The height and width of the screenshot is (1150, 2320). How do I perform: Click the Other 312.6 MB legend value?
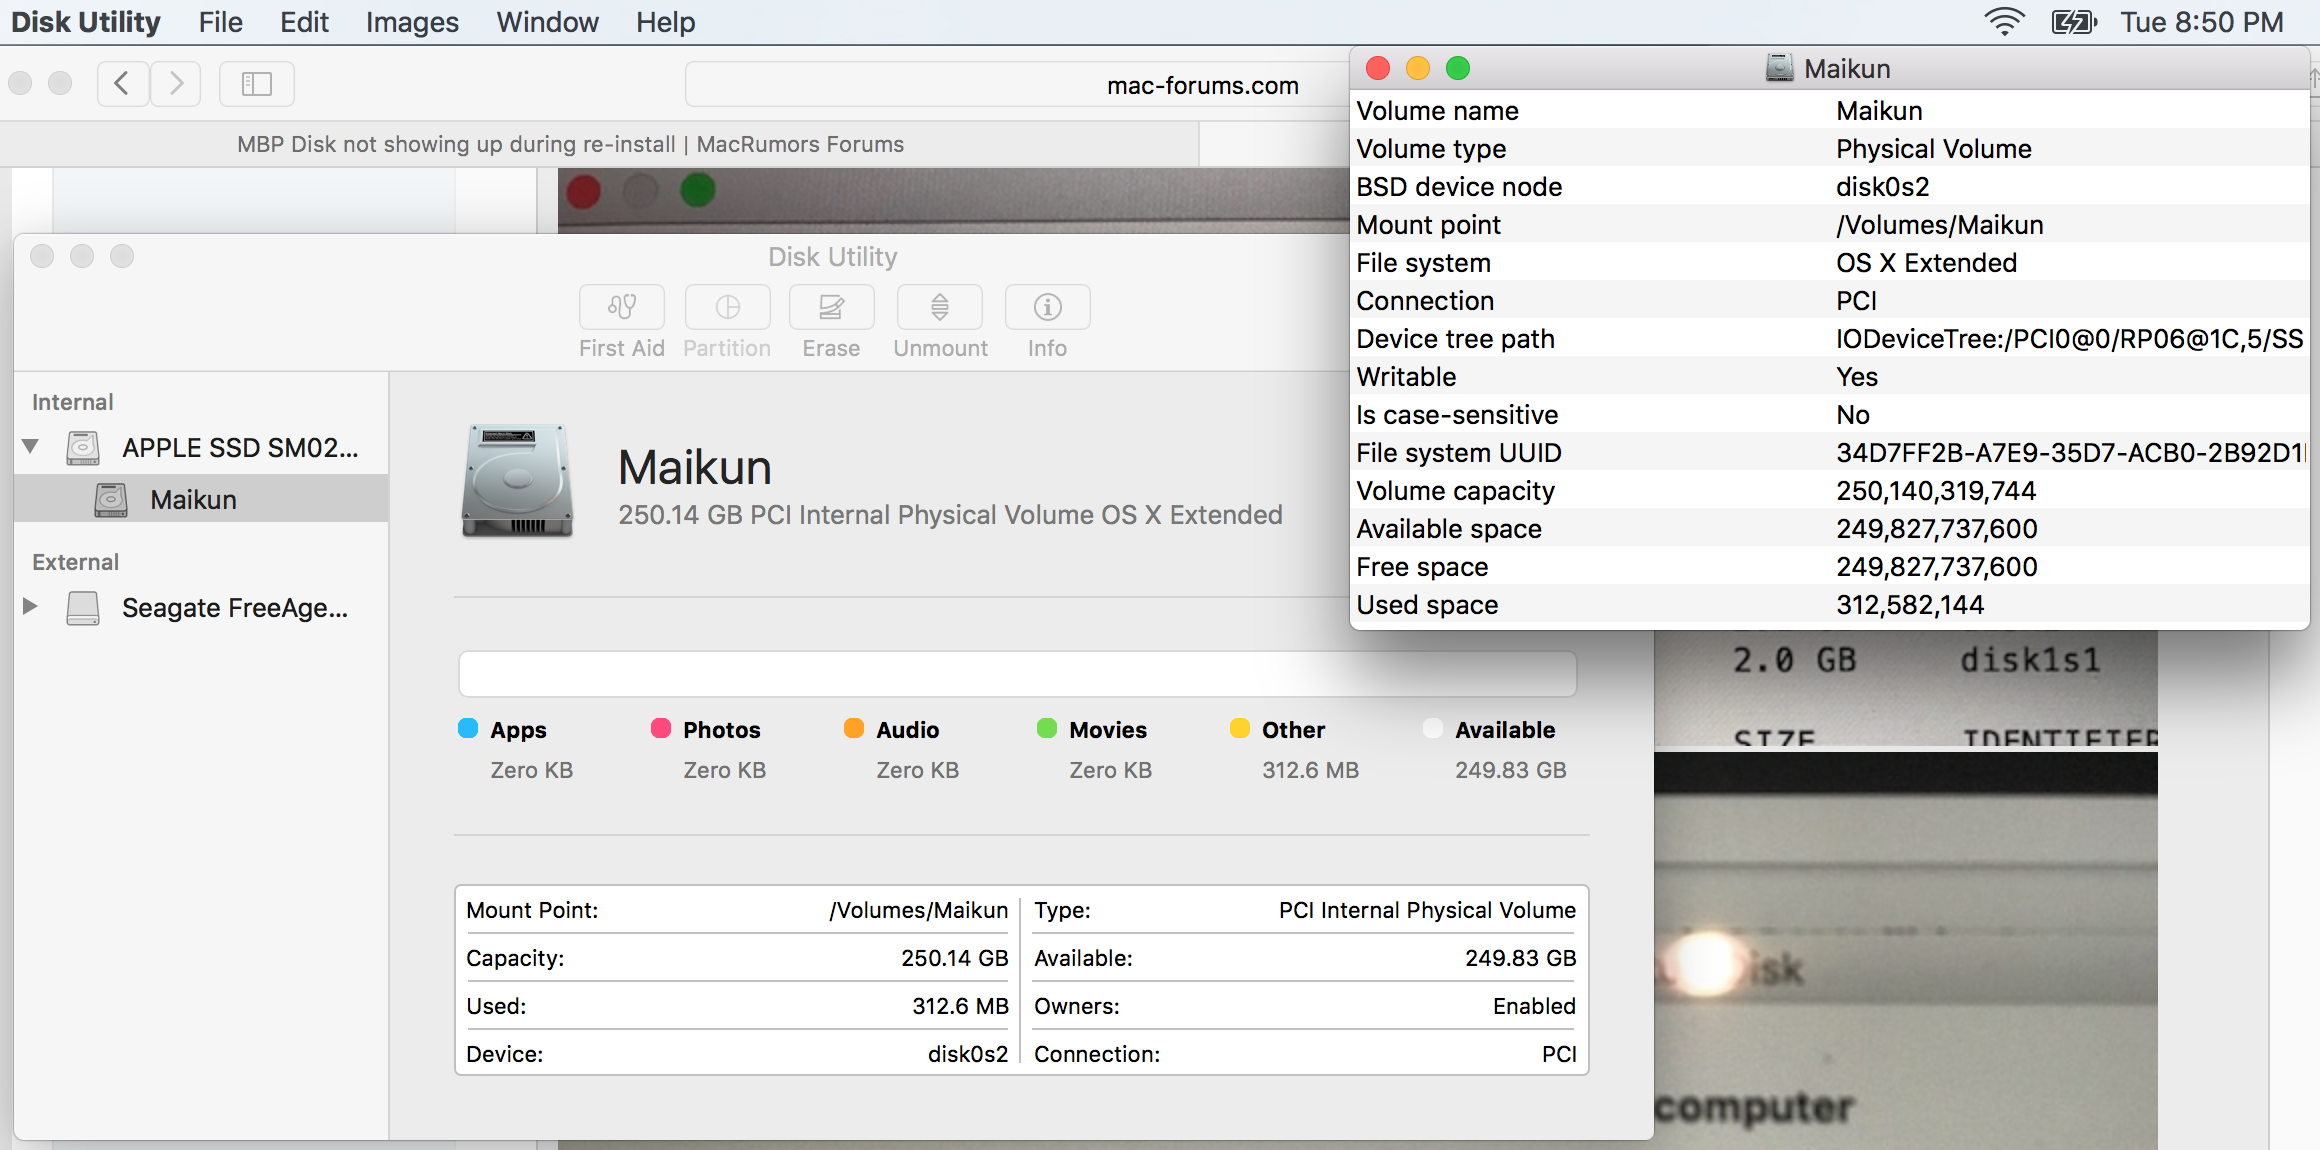[1310, 770]
